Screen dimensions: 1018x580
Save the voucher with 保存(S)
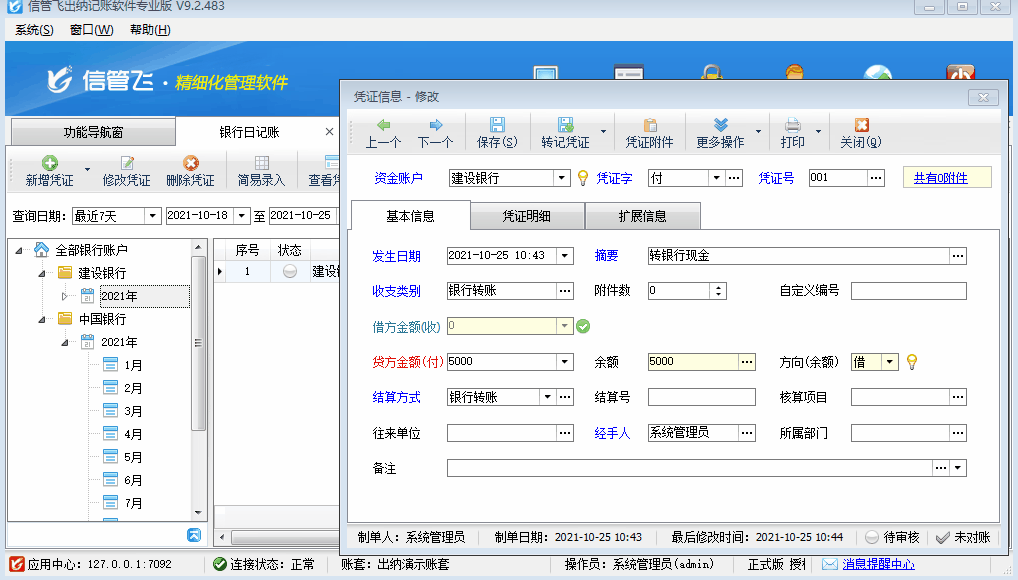click(x=497, y=125)
